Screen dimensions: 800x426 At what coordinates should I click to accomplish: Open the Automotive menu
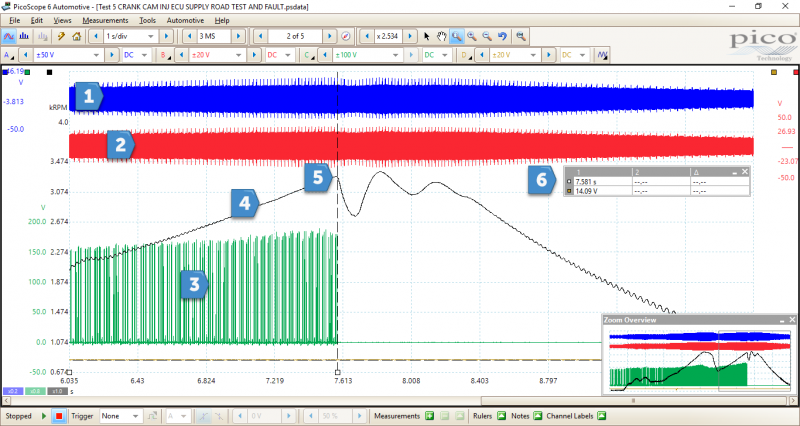click(x=185, y=20)
